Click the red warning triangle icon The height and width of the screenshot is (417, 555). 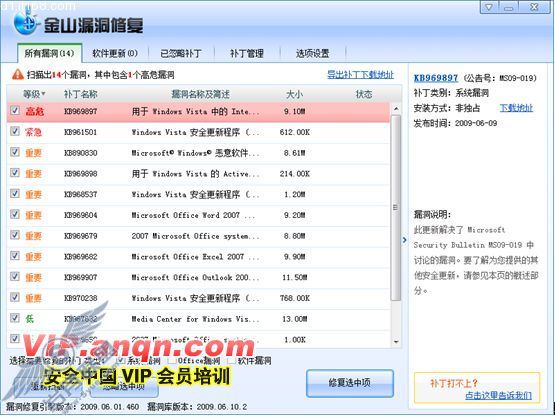[17, 74]
